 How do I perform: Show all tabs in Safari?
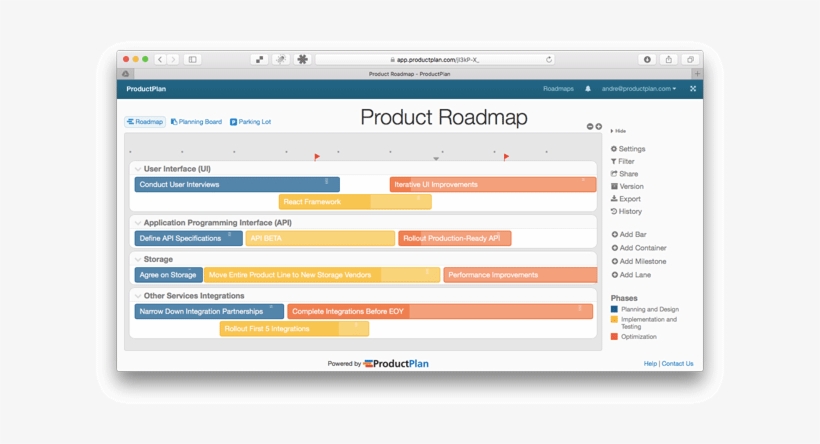pyautogui.click(x=690, y=60)
